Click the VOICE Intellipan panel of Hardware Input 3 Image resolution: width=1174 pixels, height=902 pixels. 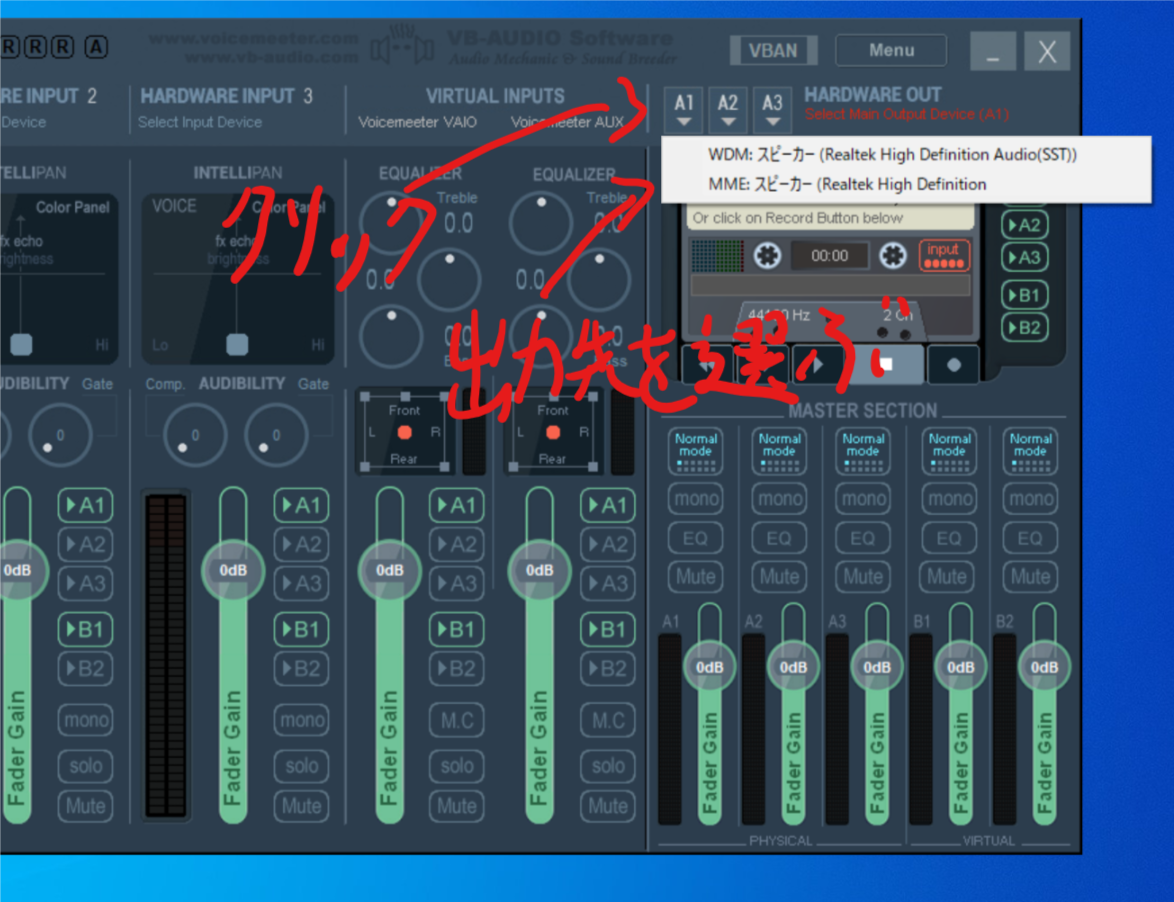pyautogui.click(x=237, y=277)
